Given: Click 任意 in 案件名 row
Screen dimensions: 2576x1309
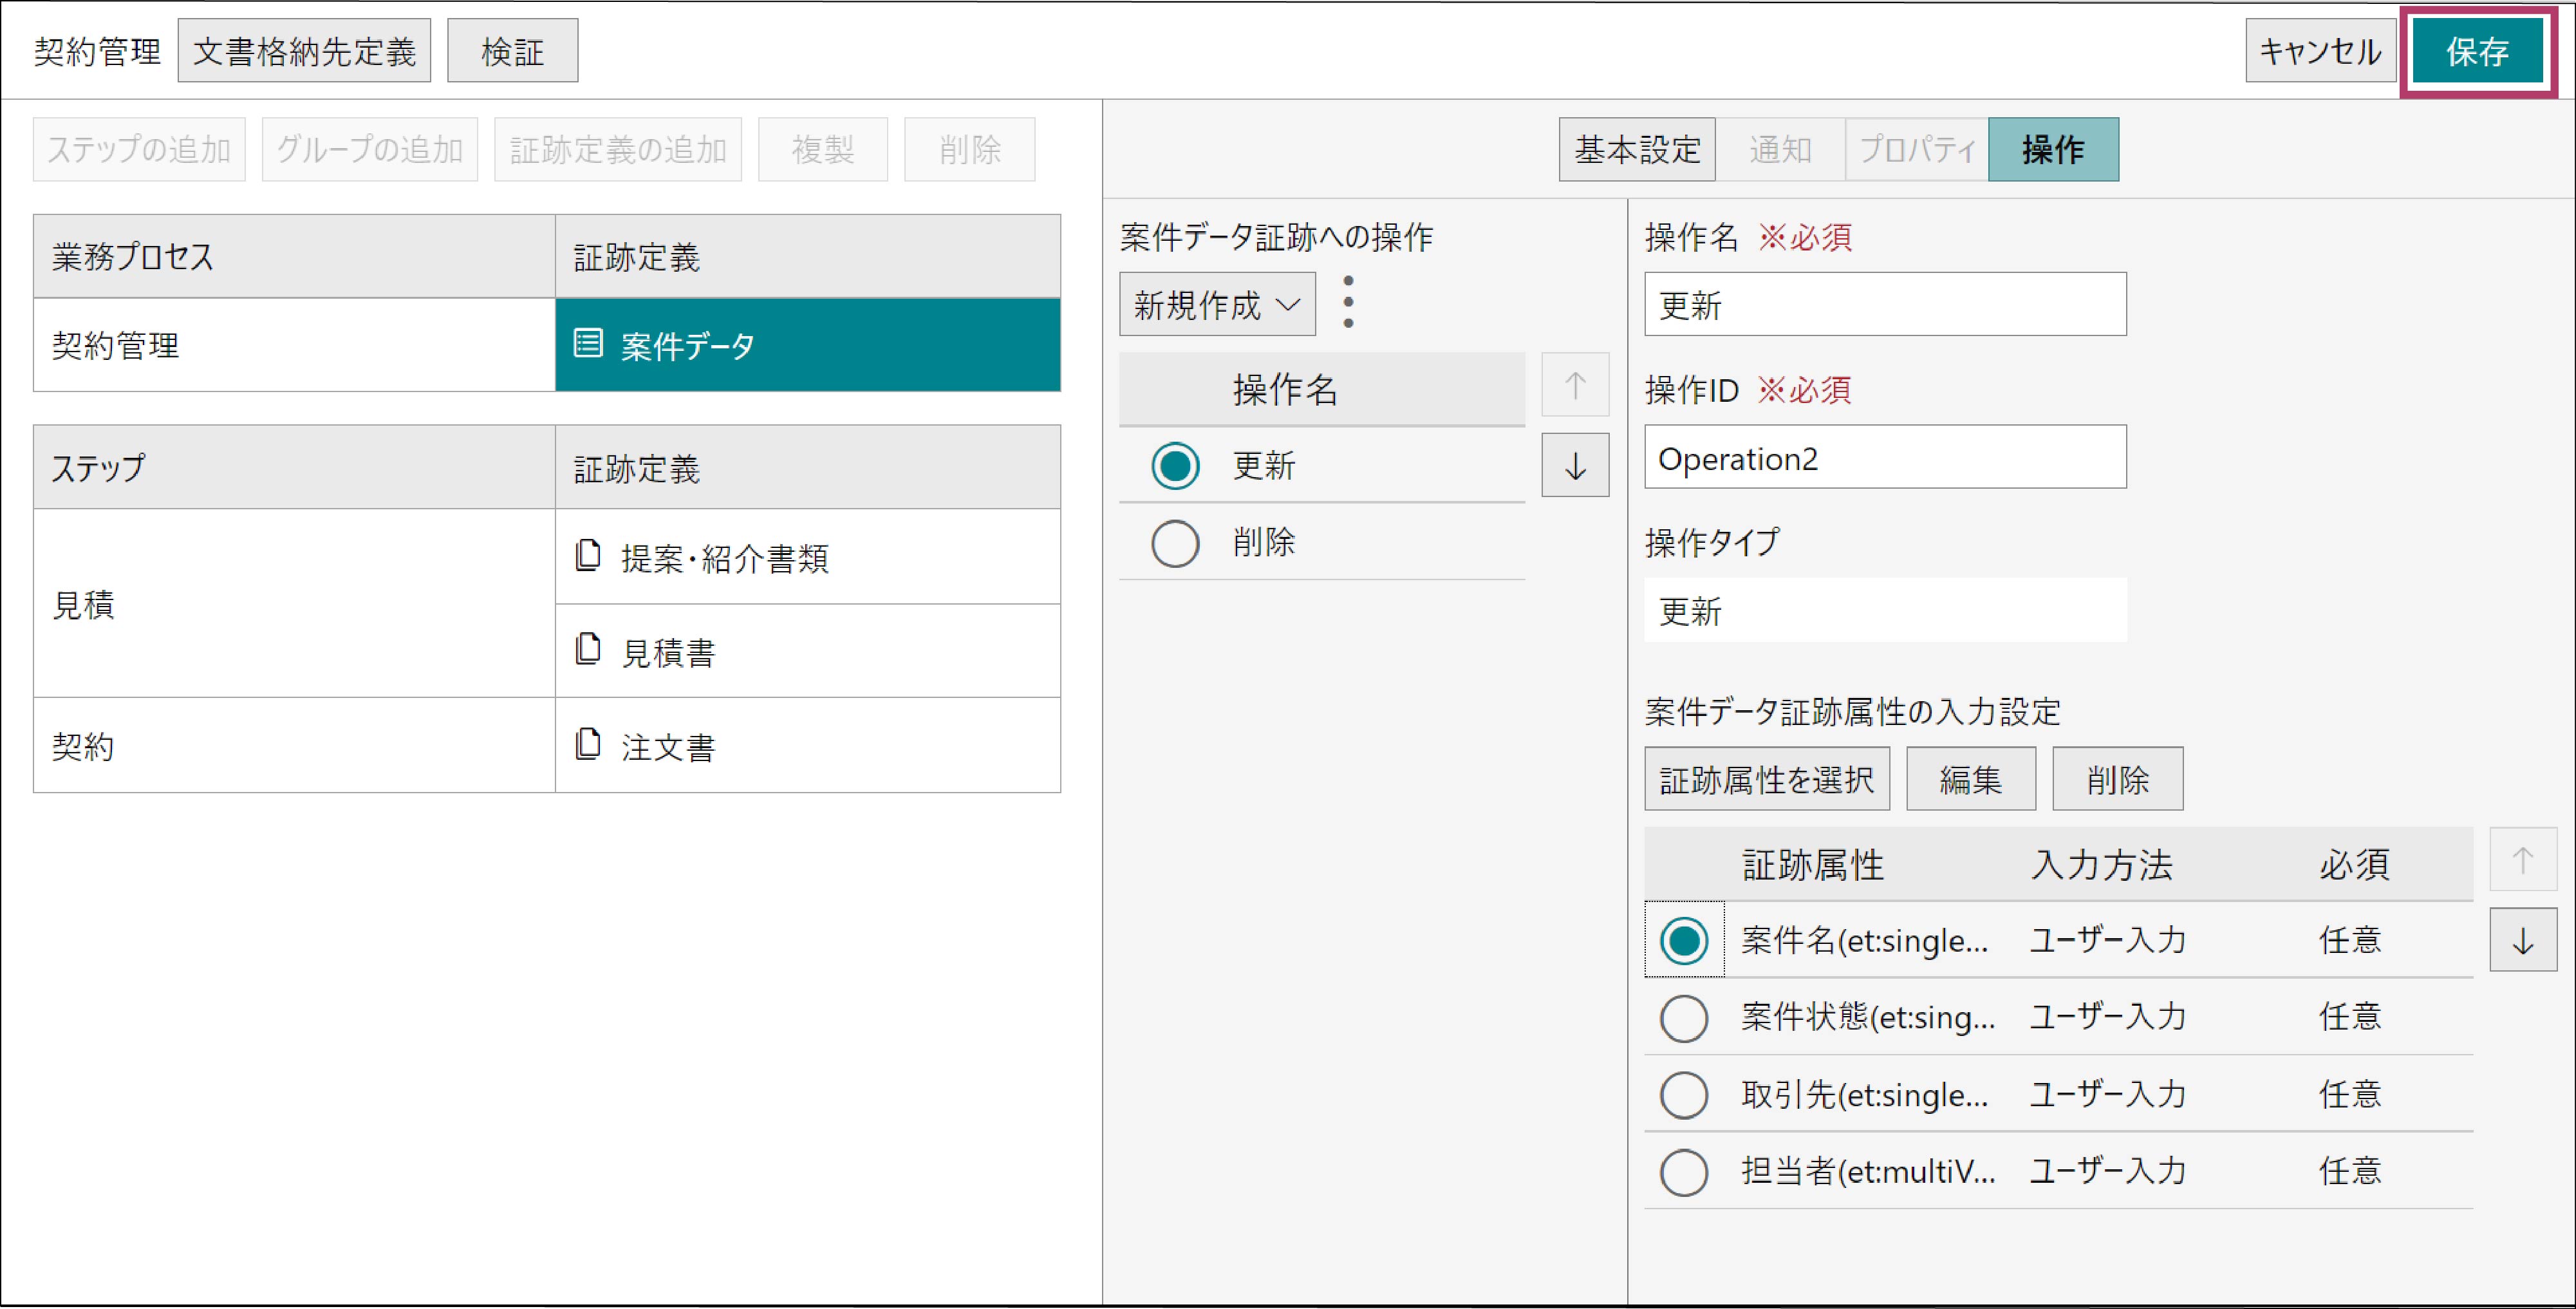Looking at the screenshot, I should [2350, 940].
